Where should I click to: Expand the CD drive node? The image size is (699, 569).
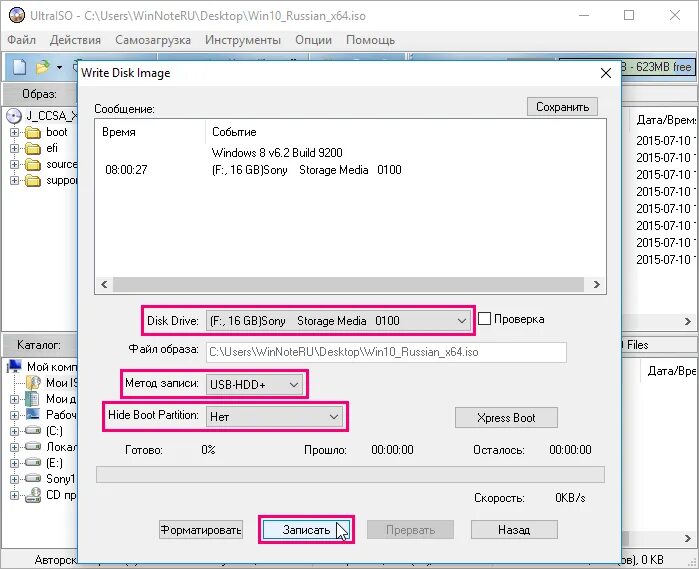coord(14,495)
